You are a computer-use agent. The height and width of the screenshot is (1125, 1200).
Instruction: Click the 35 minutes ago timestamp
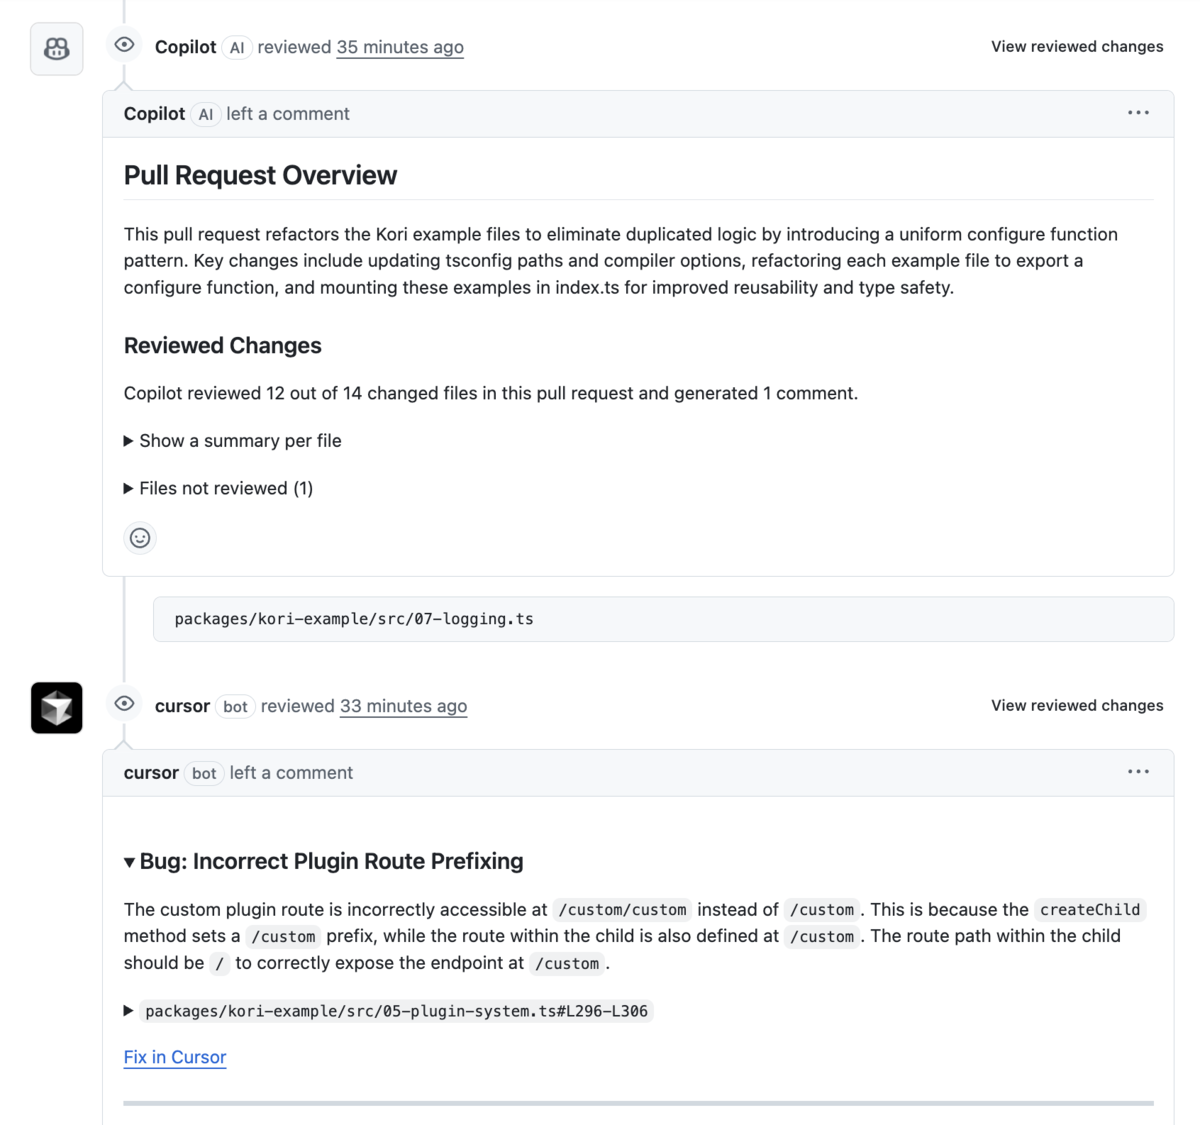[x=400, y=47]
